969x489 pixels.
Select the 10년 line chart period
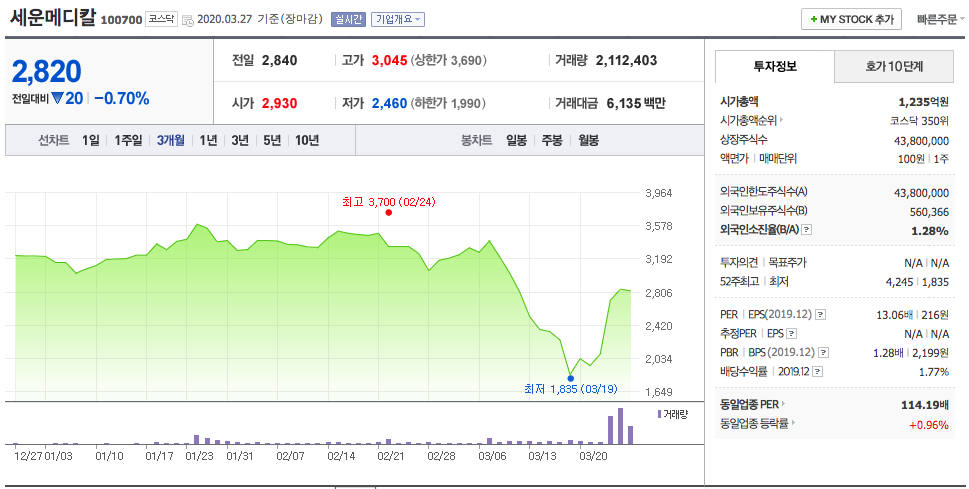click(x=307, y=140)
